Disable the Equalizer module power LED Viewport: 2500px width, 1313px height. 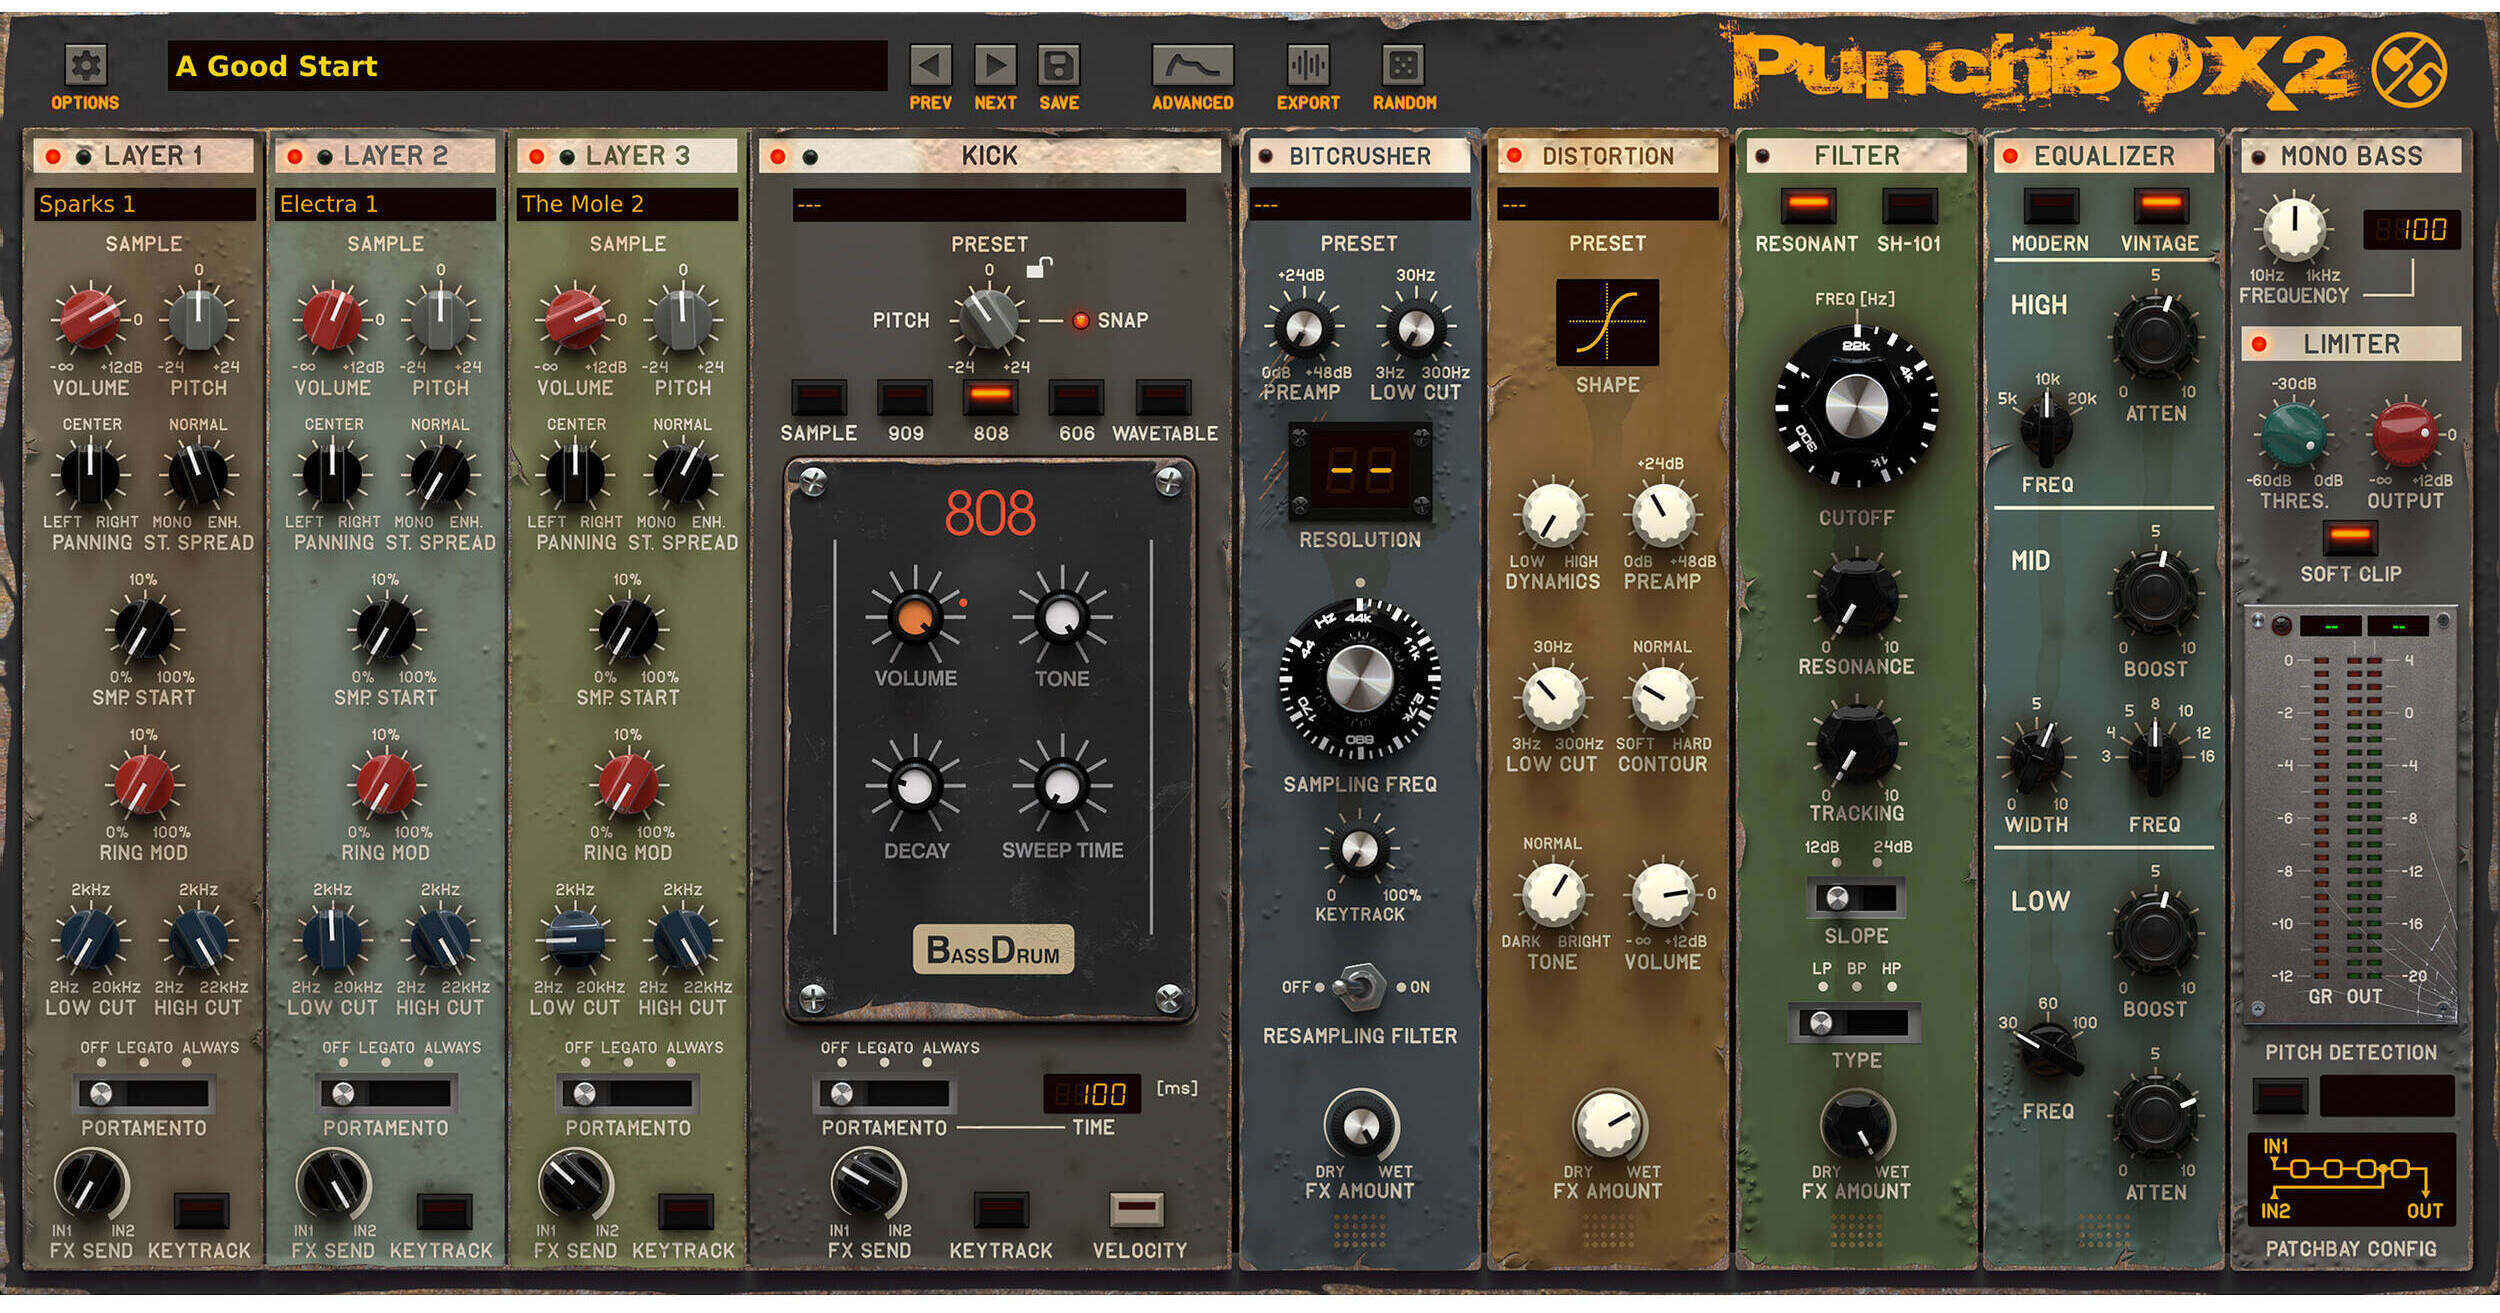(2010, 156)
